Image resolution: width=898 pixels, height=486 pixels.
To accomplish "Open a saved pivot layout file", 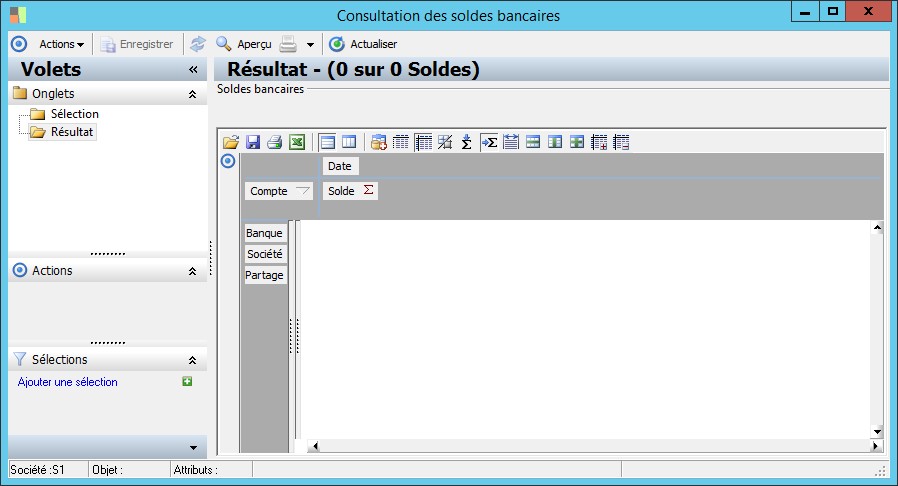I will [231, 142].
